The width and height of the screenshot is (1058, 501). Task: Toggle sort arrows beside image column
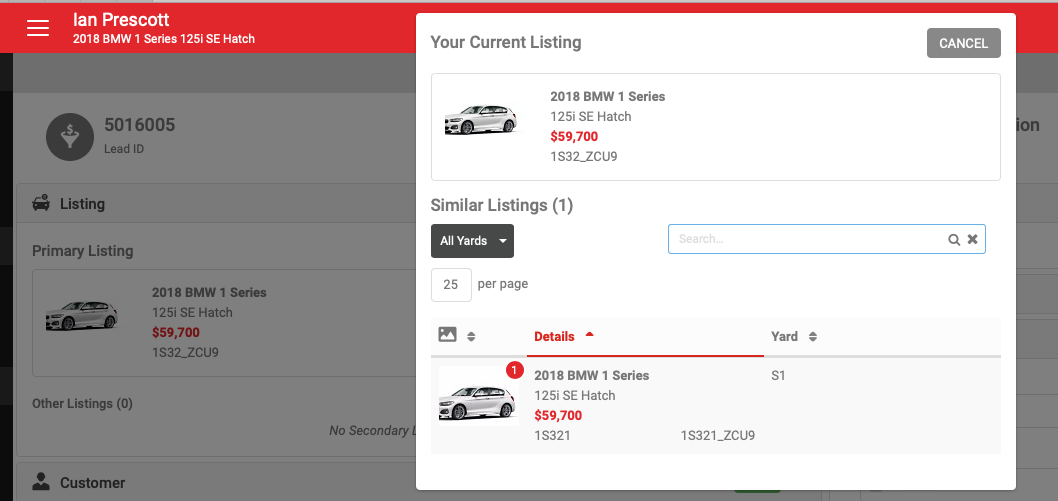471,336
